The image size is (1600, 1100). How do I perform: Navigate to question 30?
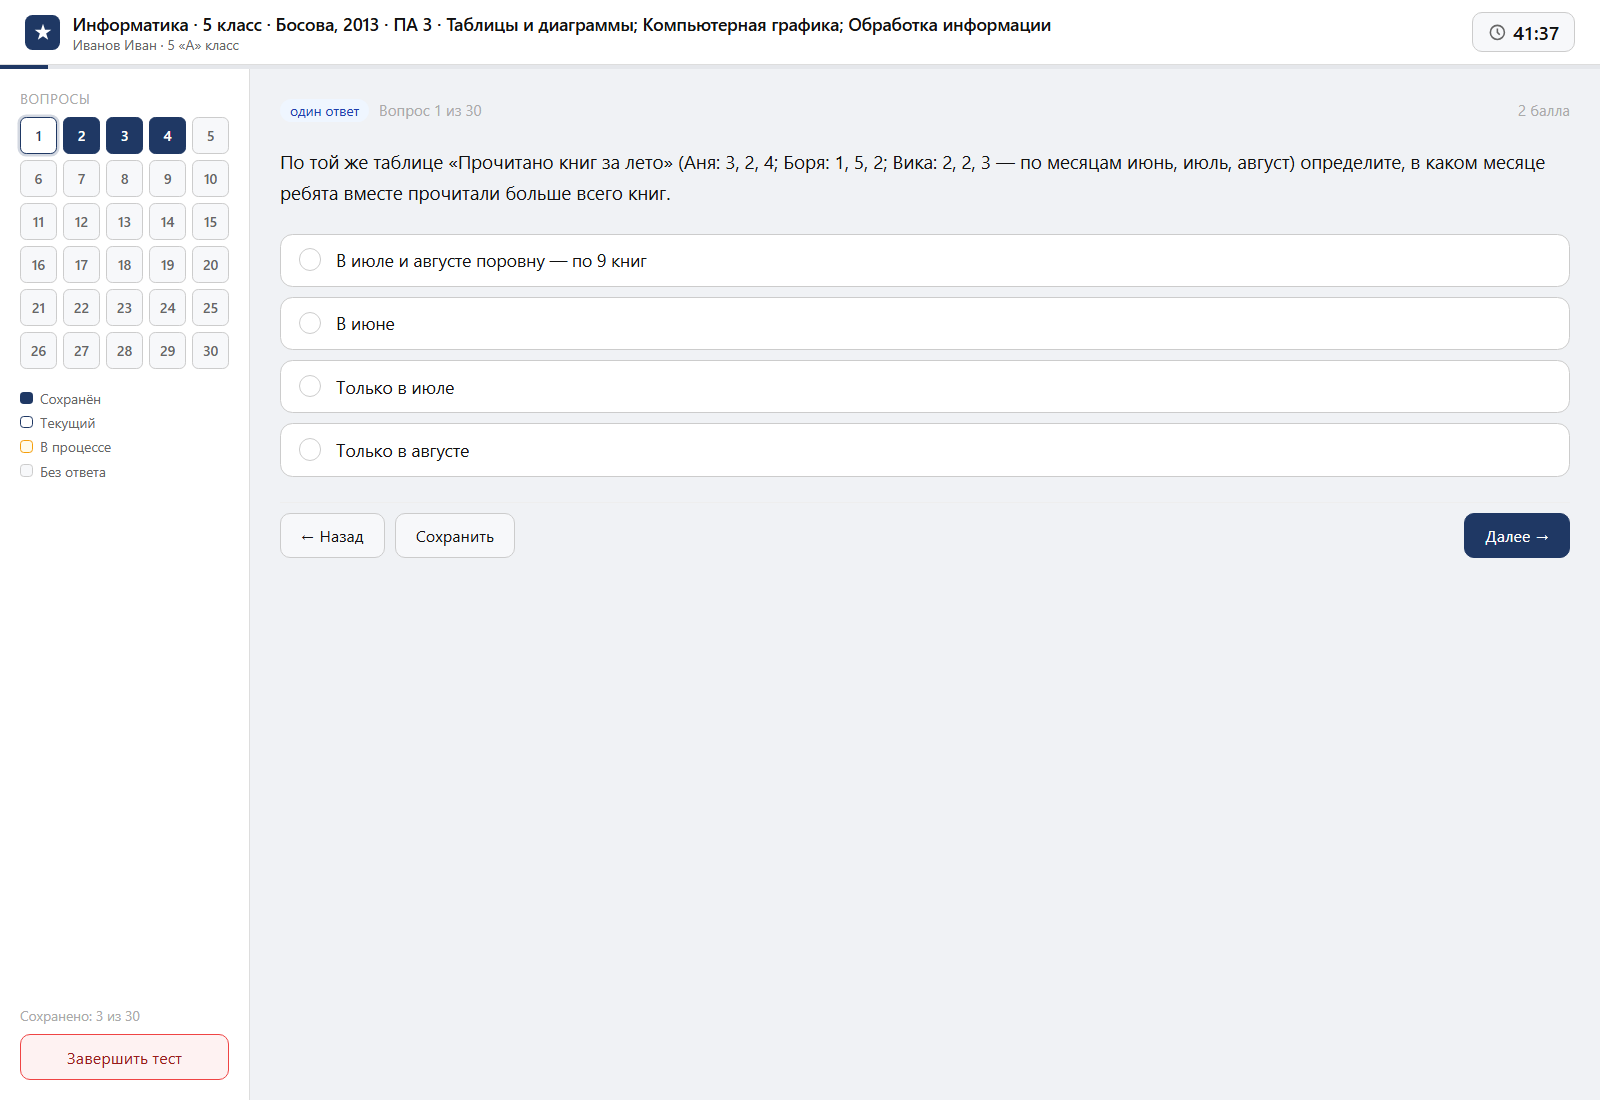point(210,351)
